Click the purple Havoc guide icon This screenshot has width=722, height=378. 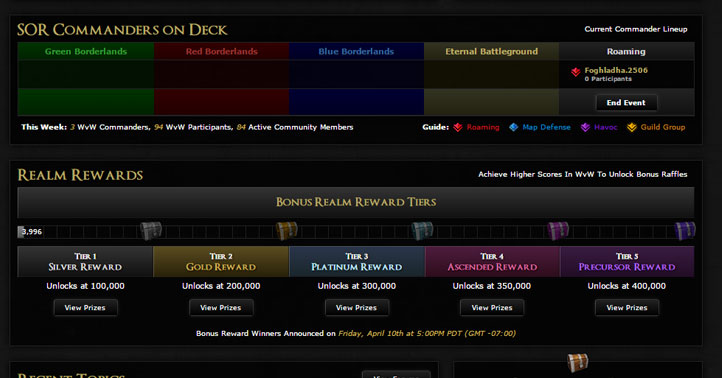[x=585, y=127]
